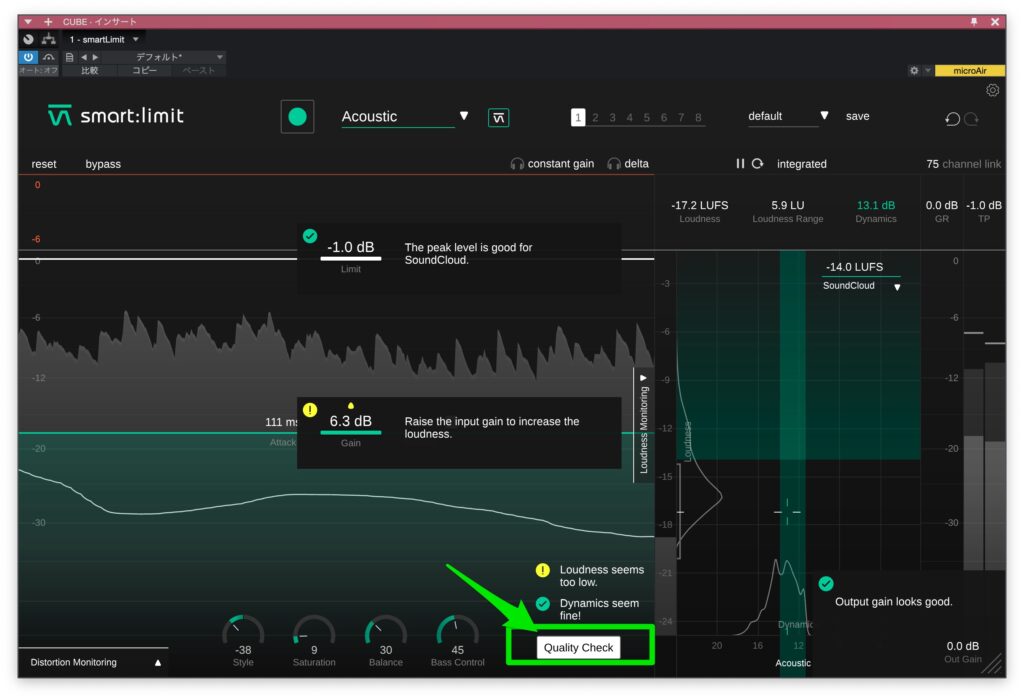Toggle the plugin power button
Image resolution: width=1024 pixels, height=699 pixels.
click(x=28, y=57)
